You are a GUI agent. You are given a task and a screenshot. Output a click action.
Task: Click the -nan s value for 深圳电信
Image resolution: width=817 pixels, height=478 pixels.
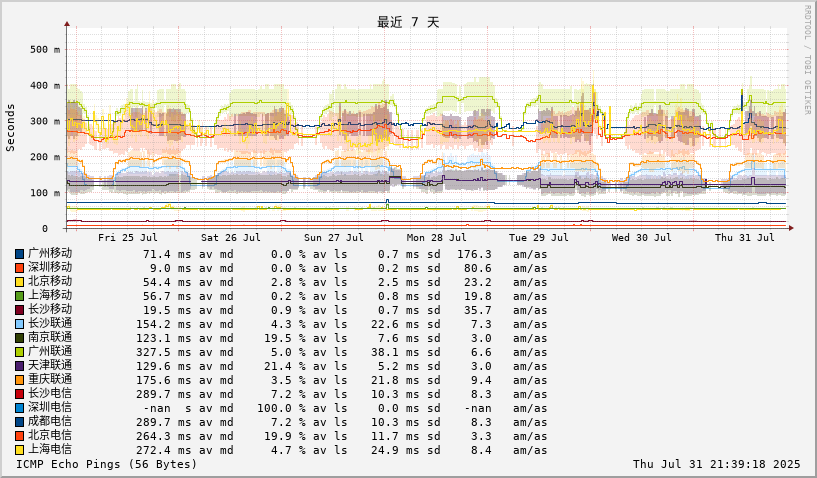pyautogui.click(x=167, y=408)
